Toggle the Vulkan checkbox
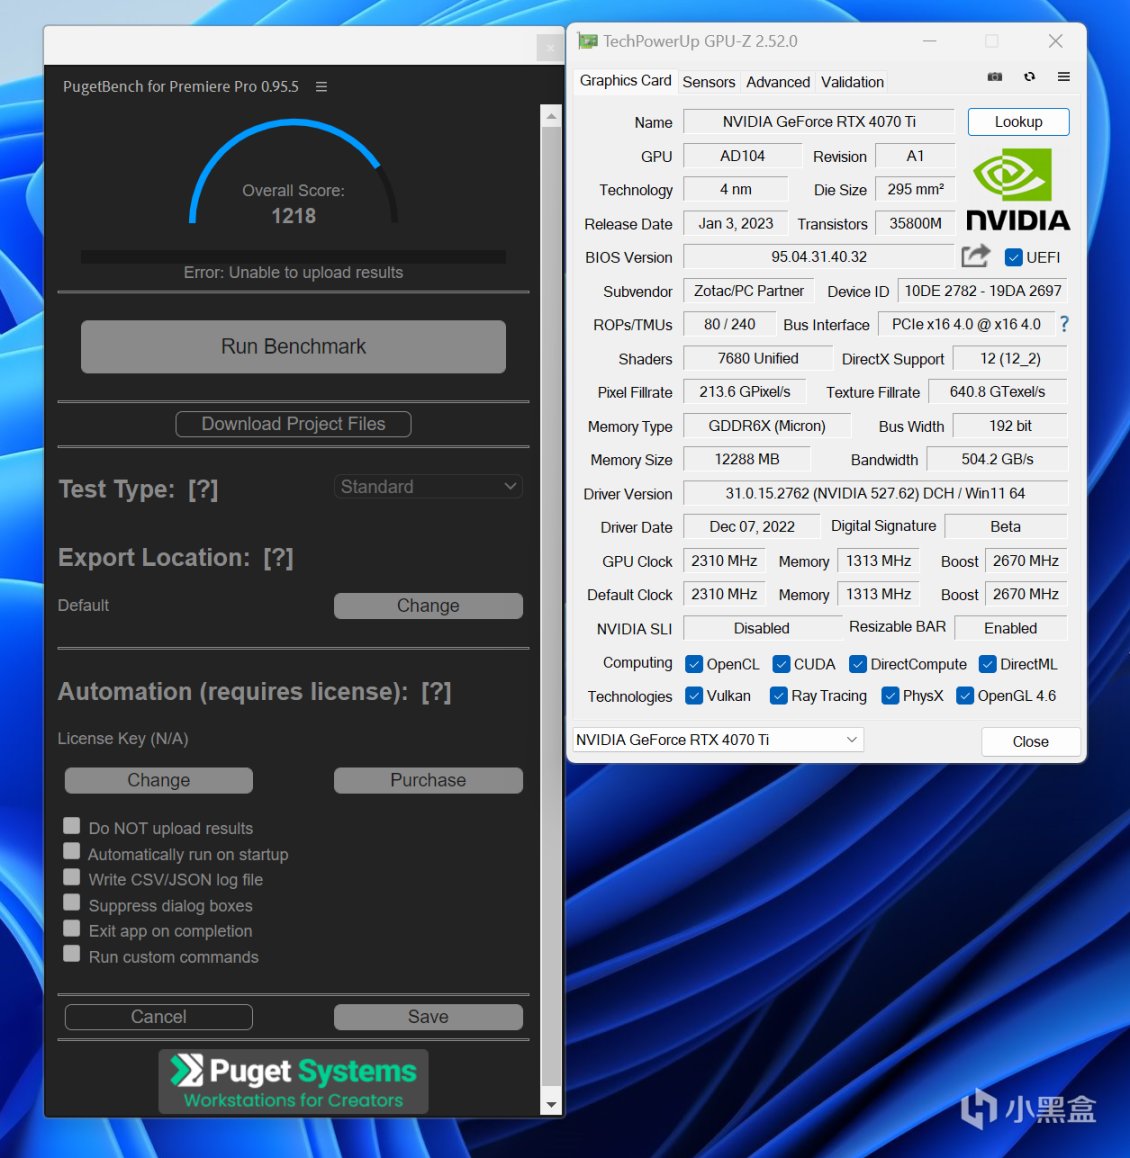This screenshot has width=1130, height=1158. pos(694,696)
